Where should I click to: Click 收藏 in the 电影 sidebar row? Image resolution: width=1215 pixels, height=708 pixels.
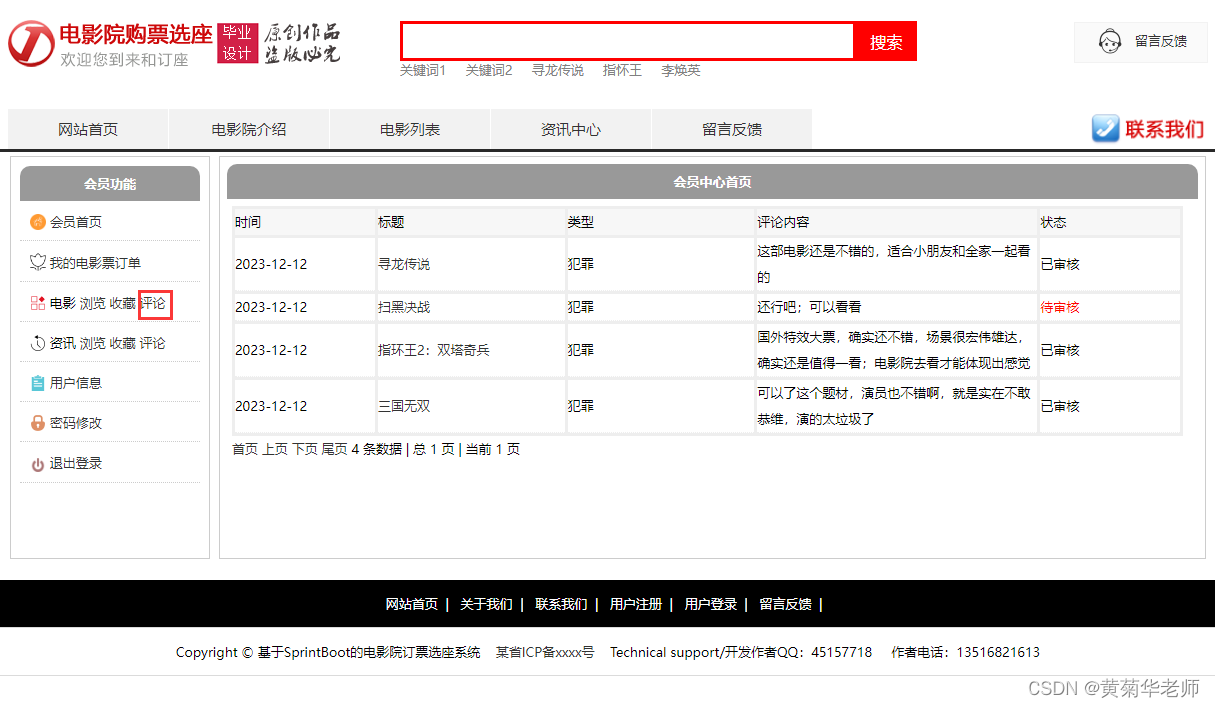point(123,303)
